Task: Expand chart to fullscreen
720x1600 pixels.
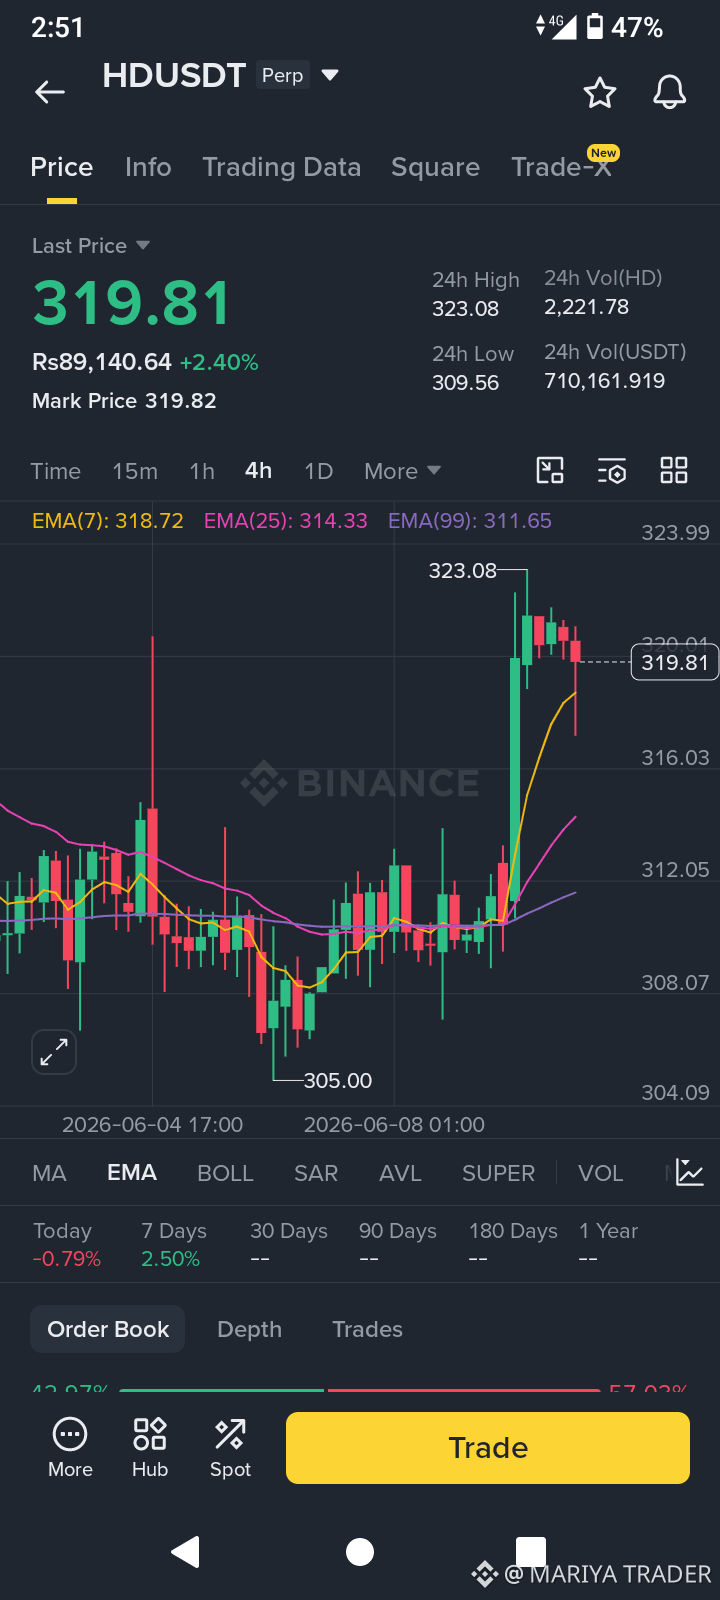Action: [x=54, y=1052]
